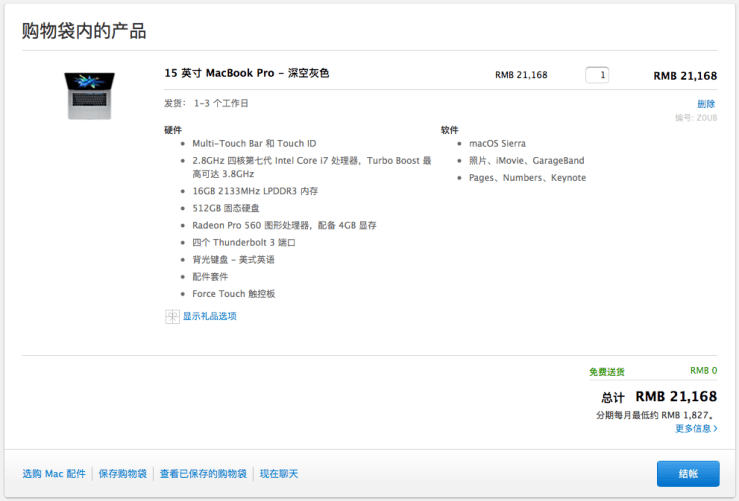The width and height of the screenshot is (739, 501).
Task: Click the MacBook Pro product thumbnail
Action: [x=89, y=96]
